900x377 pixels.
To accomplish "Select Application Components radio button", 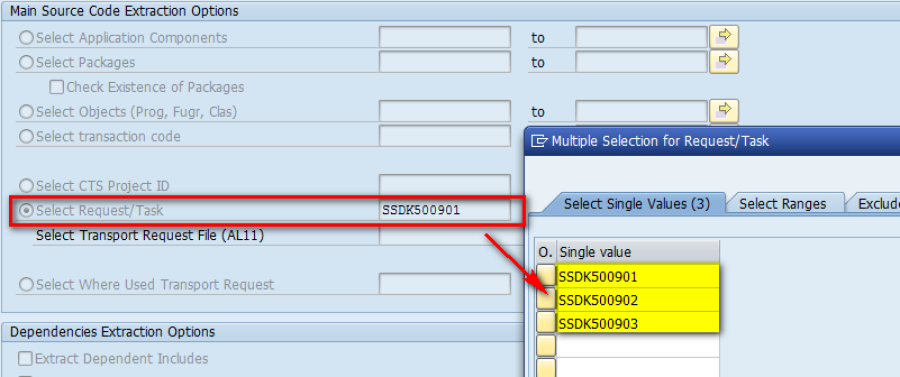I will tap(26, 38).
